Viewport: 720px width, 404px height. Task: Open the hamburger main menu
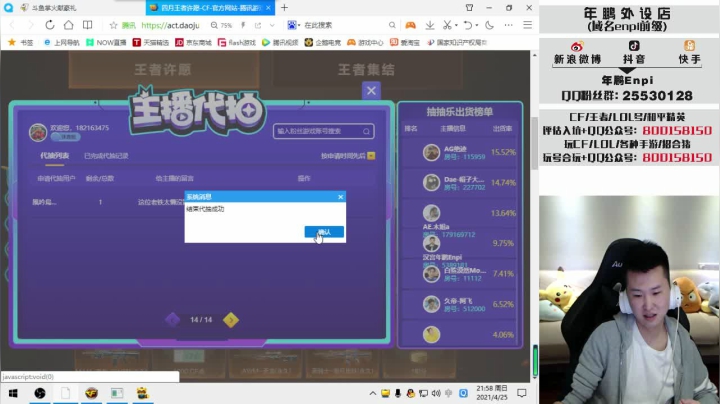pyautogui.click(x=528, y=25)
